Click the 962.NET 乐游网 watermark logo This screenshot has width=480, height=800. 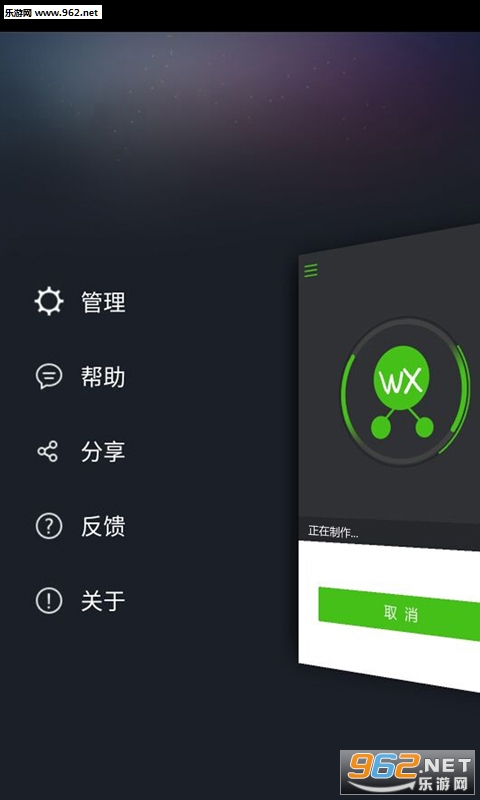[408, 774]
